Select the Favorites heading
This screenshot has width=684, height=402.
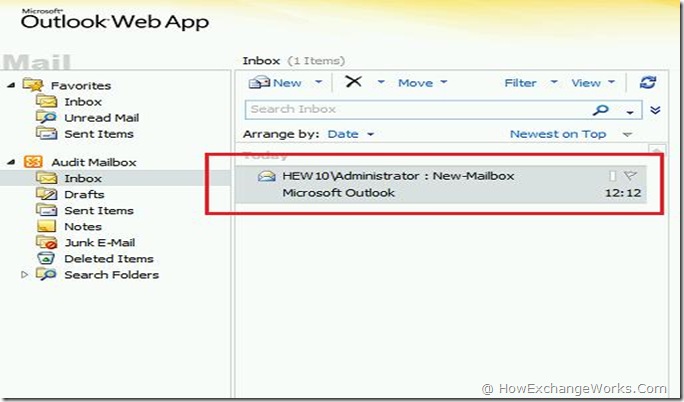click(x=81, y=85)
